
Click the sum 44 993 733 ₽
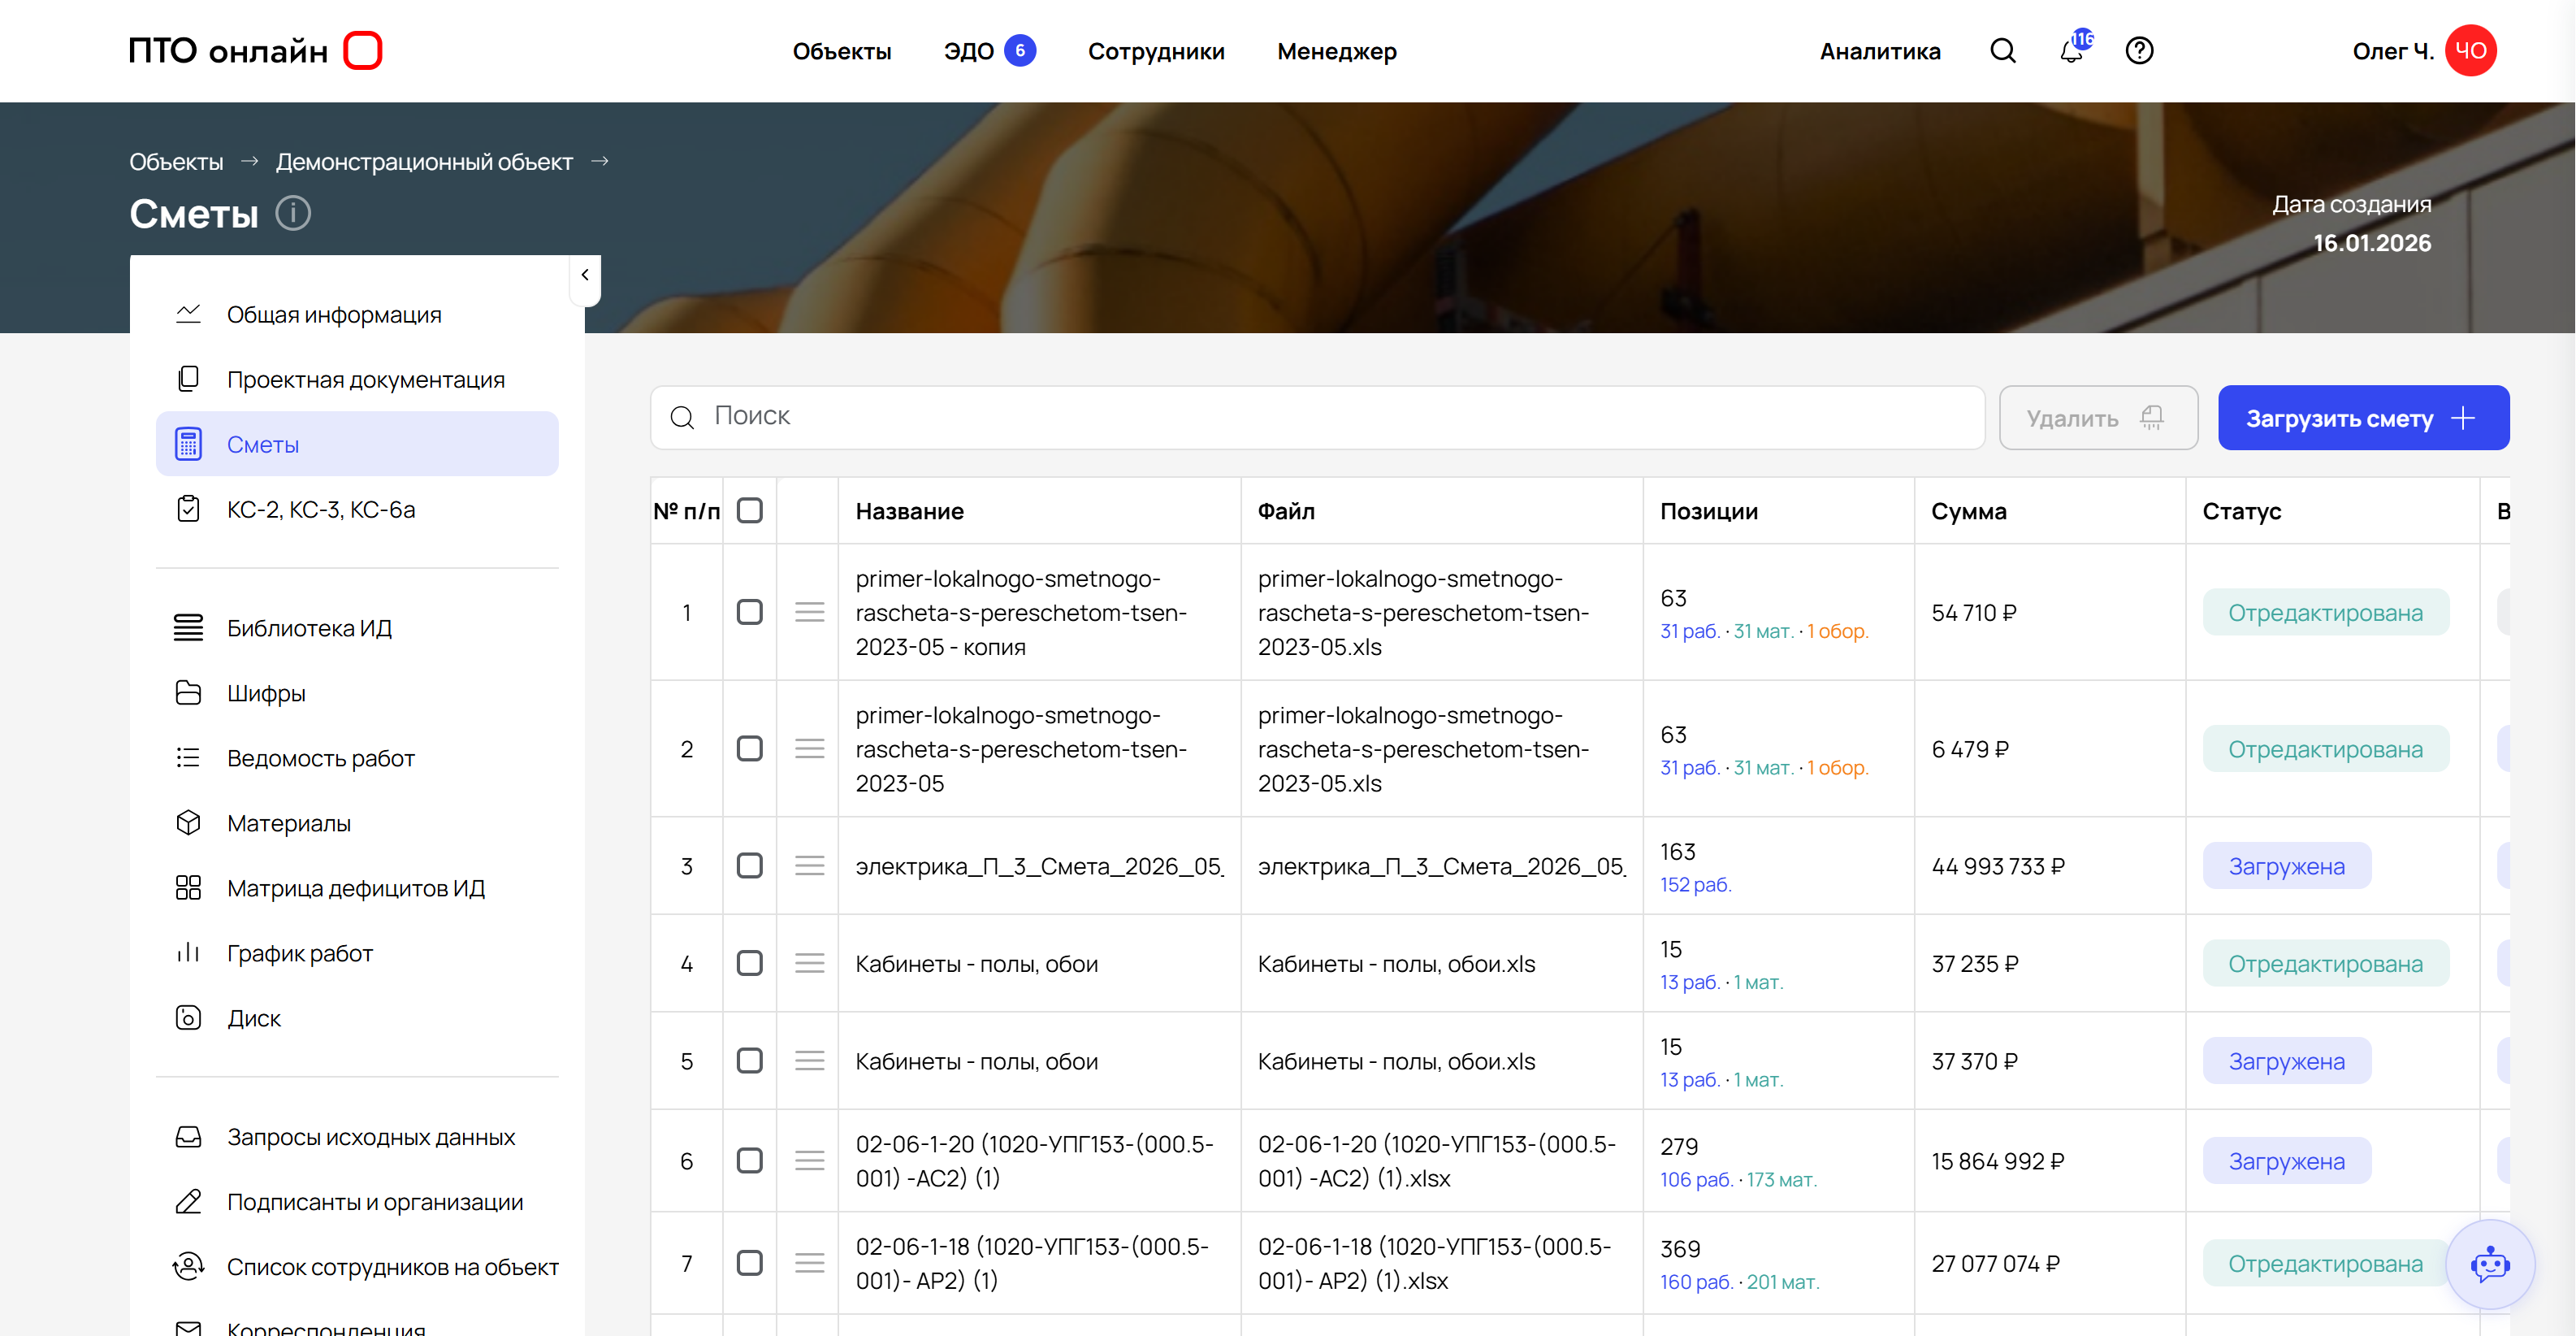click(x=1998, y=866)
